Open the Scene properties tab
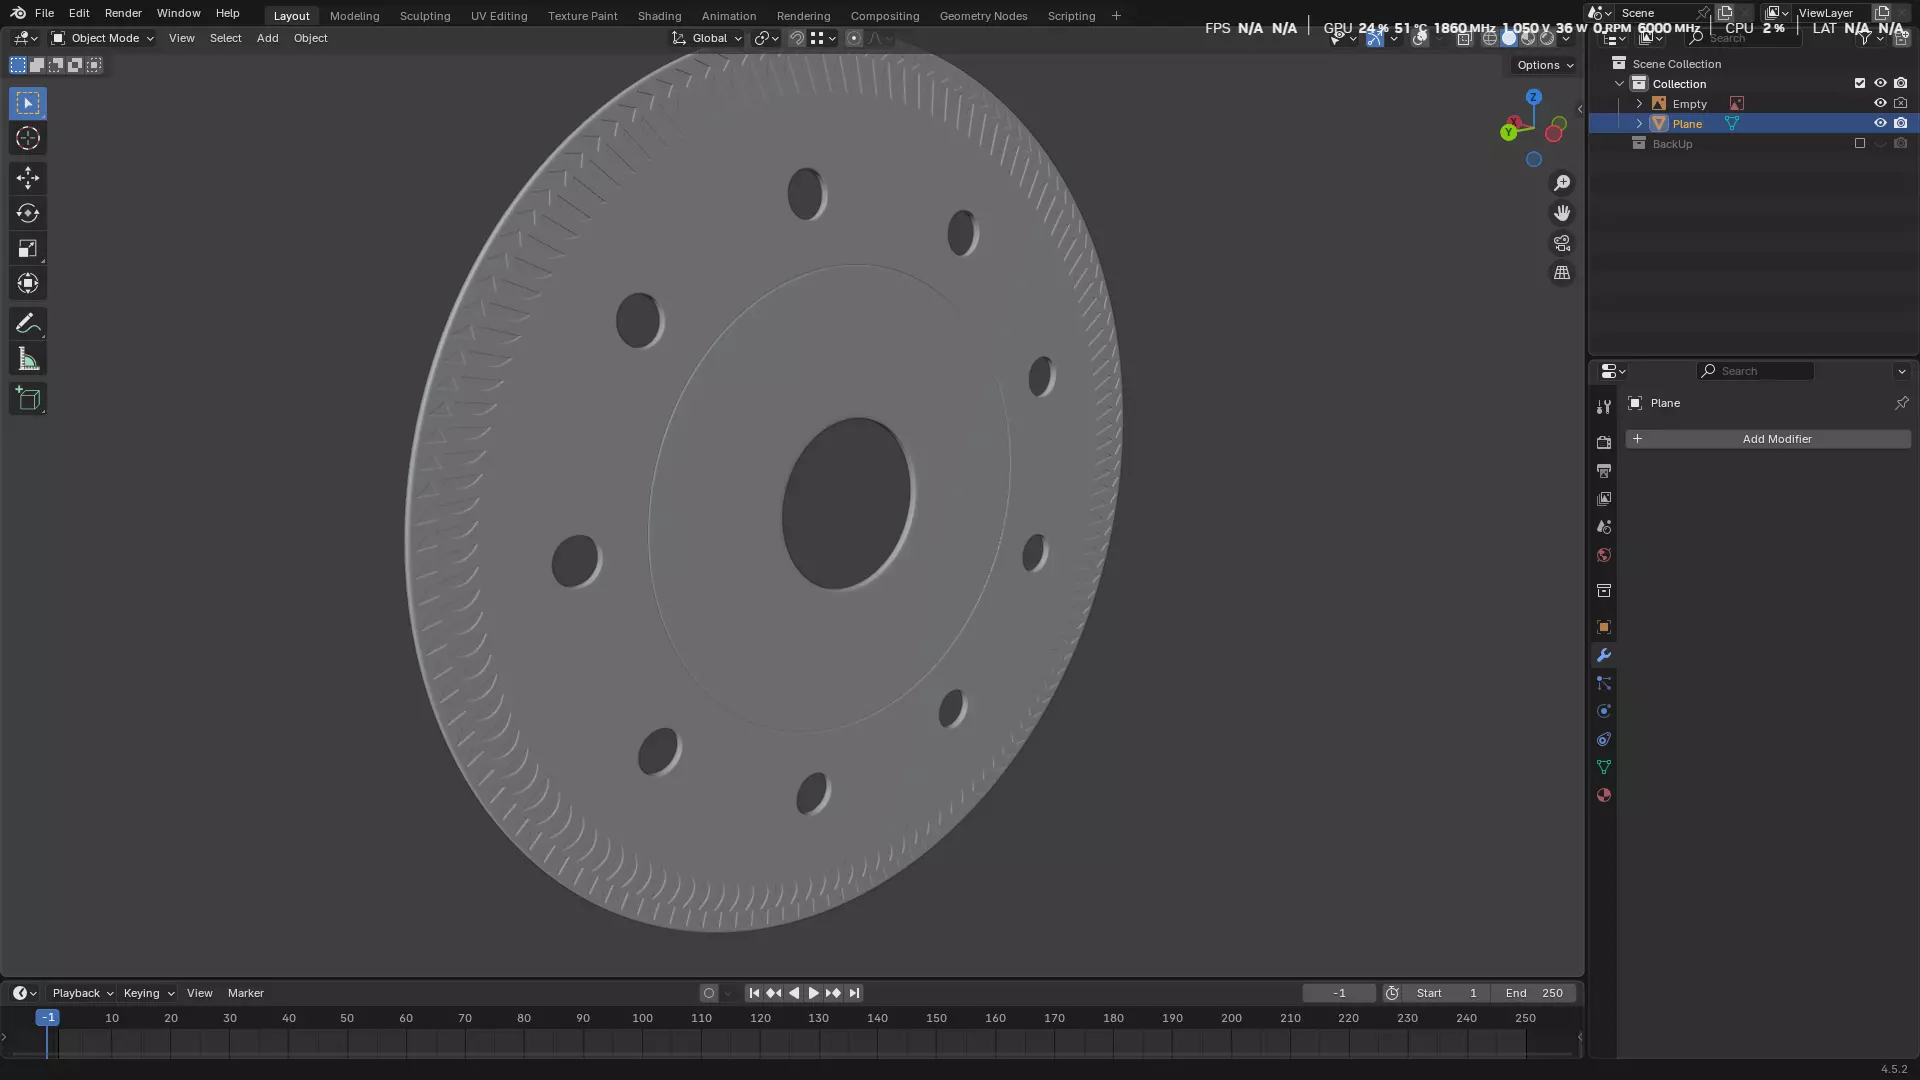This screenshot has height=1080, width=1920. pos(1604,526)
